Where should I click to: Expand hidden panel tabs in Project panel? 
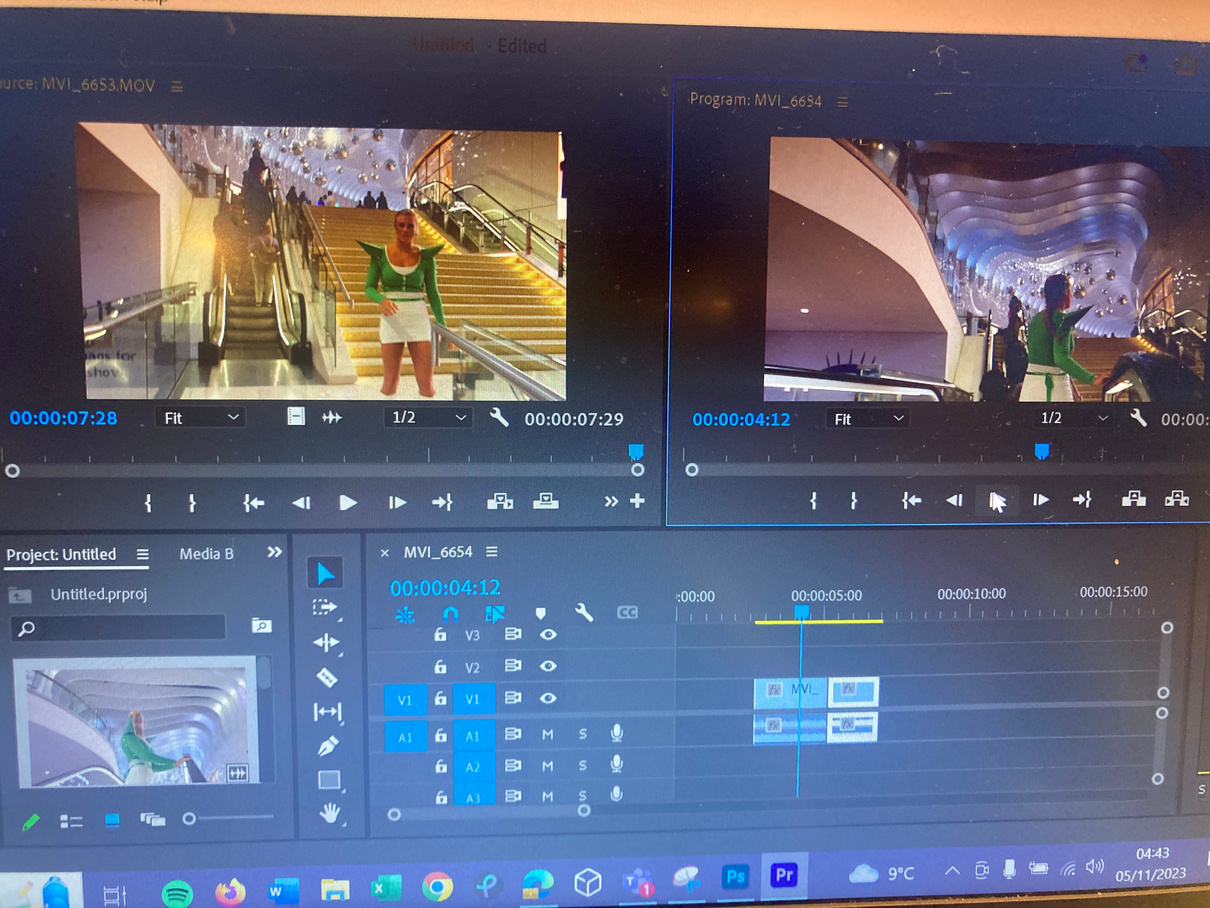(x=274, y=552)
